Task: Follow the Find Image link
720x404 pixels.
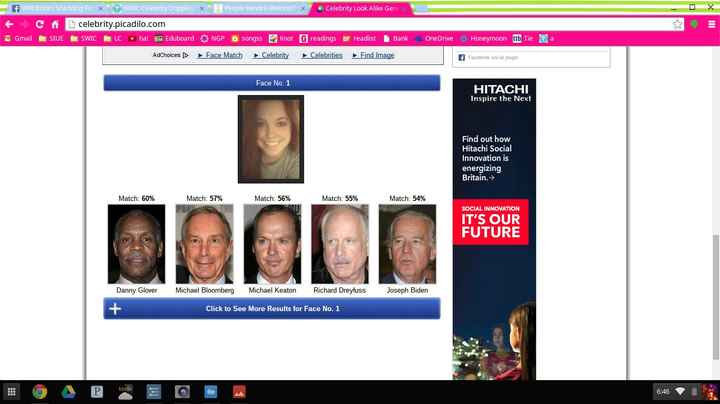Action: [x=373, y=55]
